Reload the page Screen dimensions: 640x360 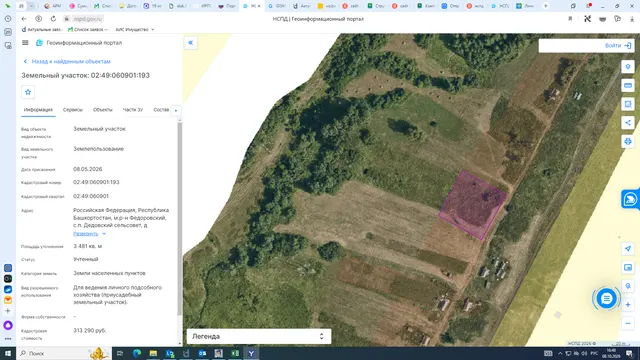[53, 19]
